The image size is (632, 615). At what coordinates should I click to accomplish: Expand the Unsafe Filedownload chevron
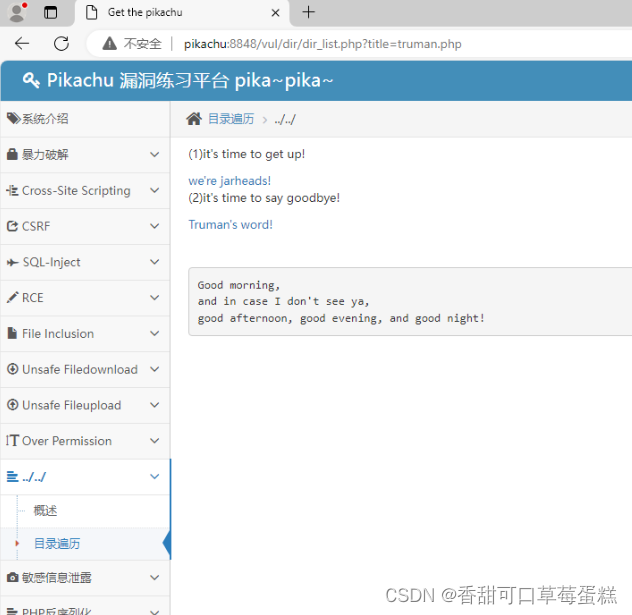pyautogui.click(x=154, y=369)
